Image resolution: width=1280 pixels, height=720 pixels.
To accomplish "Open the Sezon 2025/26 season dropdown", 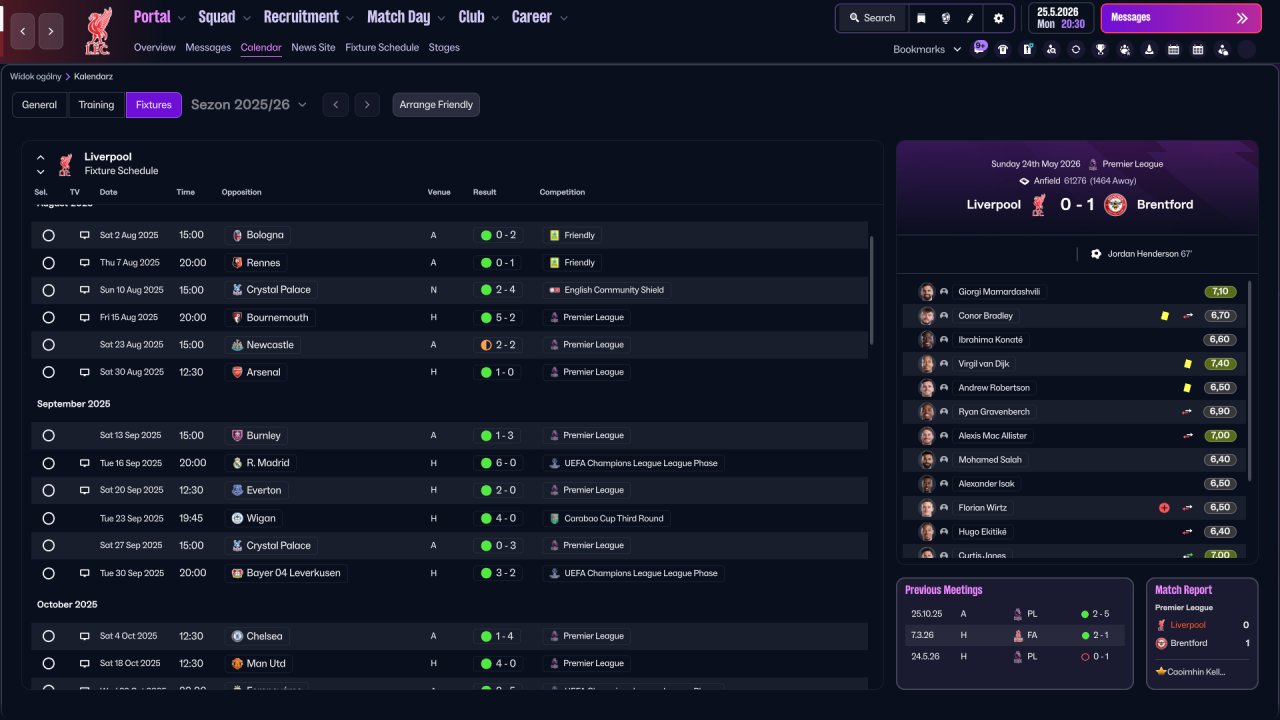I will [x=249, y=105].
